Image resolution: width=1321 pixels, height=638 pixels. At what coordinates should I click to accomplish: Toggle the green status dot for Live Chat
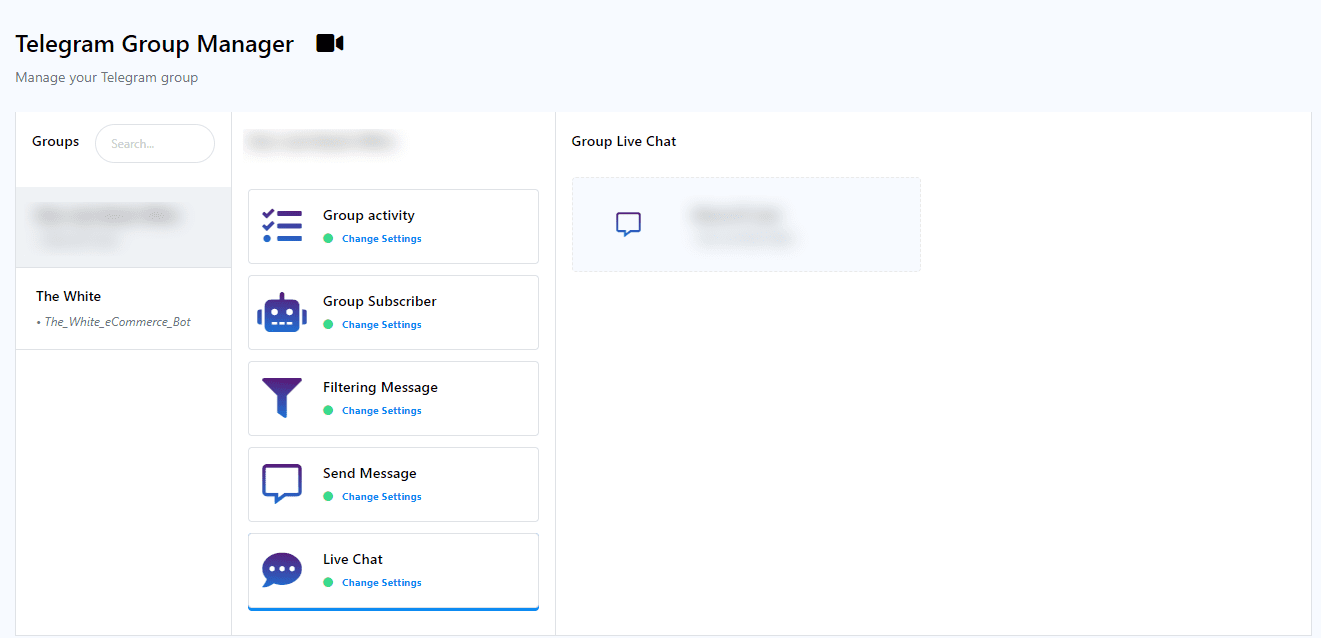[327, 583]
